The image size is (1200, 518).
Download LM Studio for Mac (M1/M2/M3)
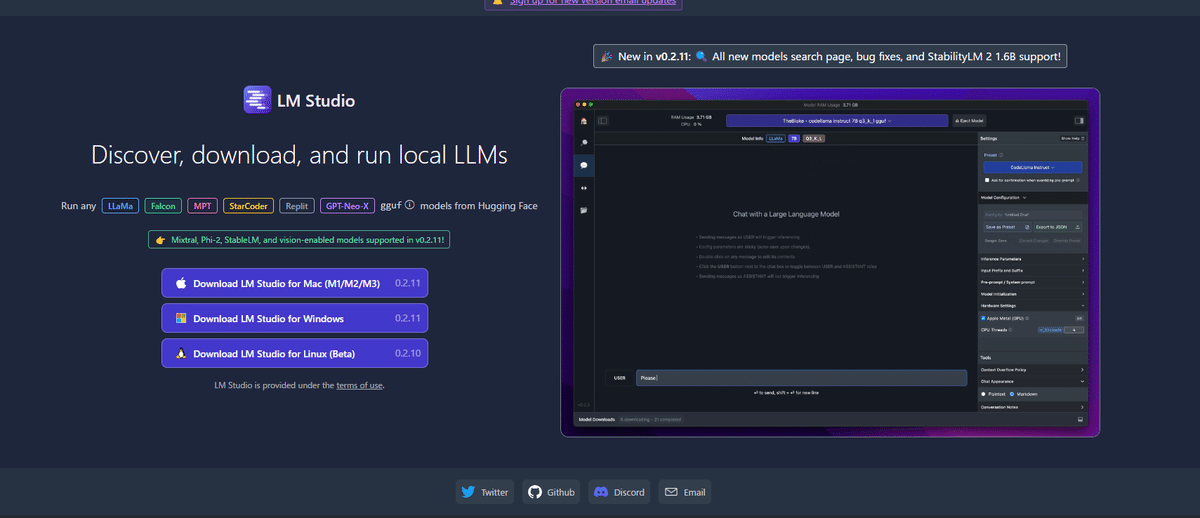coord(294,283)
